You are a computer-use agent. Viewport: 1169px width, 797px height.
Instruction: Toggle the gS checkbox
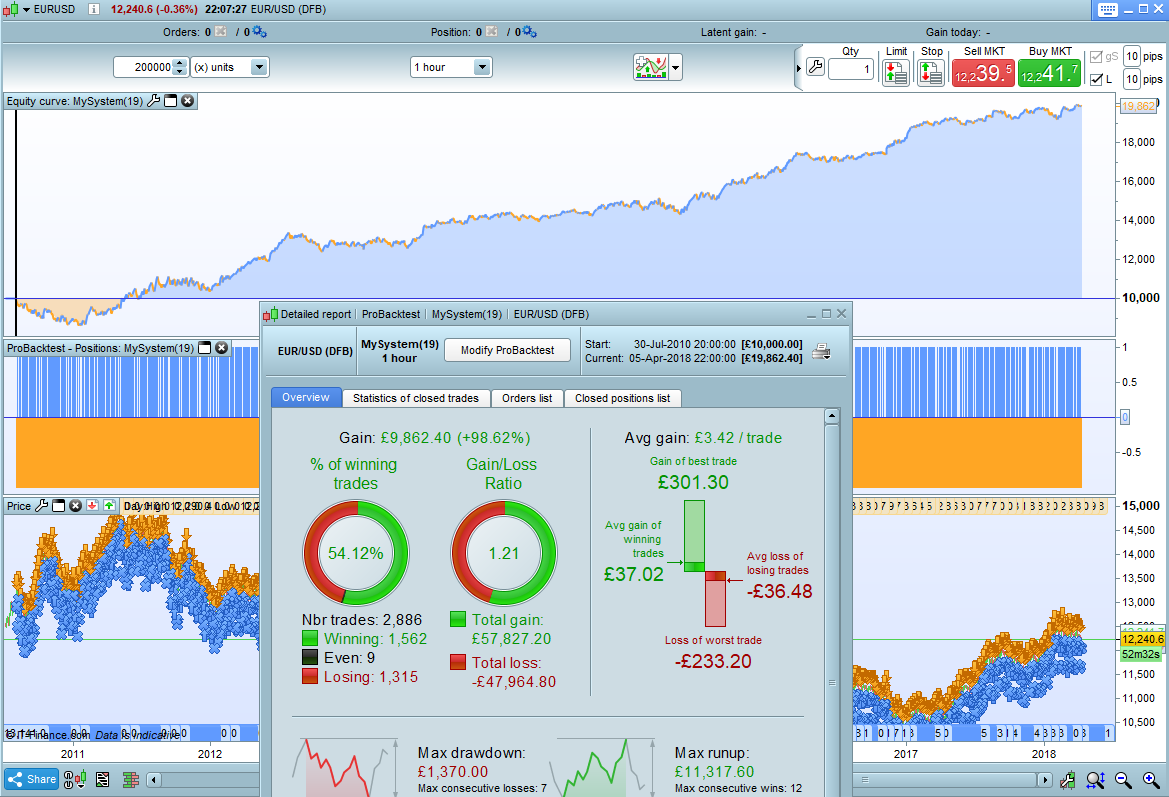pyautogui.click(x=1096, y=57)
